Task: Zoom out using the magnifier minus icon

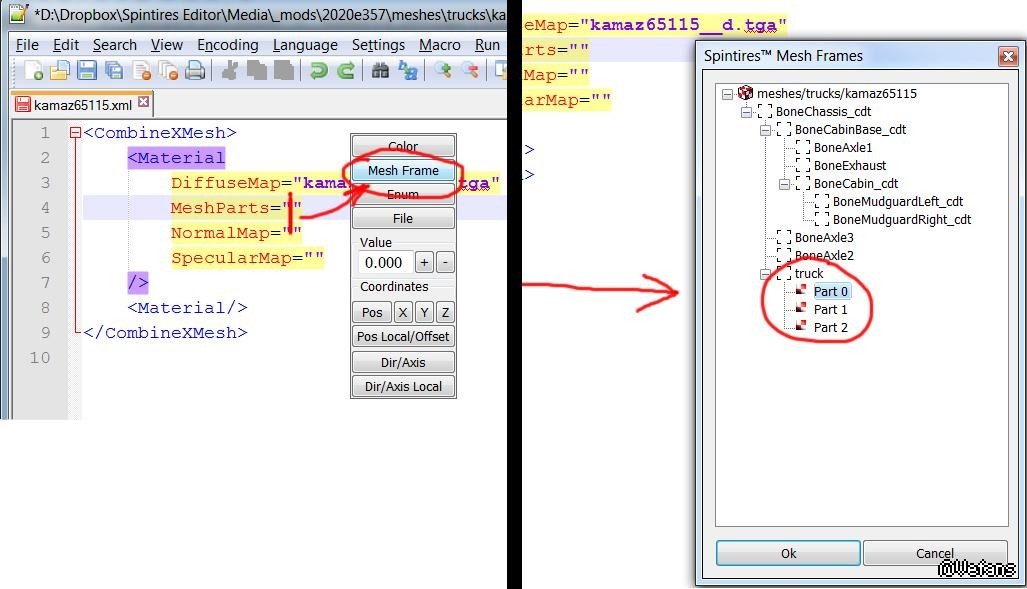Action: [470, 70]
